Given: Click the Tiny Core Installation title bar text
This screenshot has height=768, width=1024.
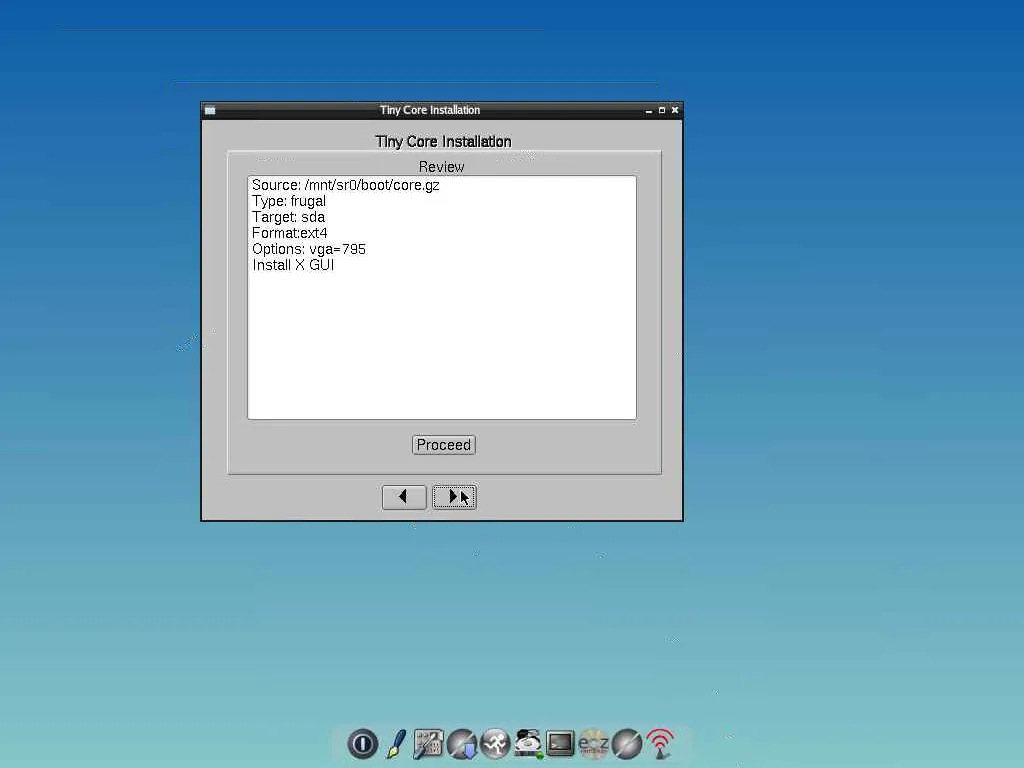Looking at the screenshot, I should pyautogui.click(x=430, y=110).
